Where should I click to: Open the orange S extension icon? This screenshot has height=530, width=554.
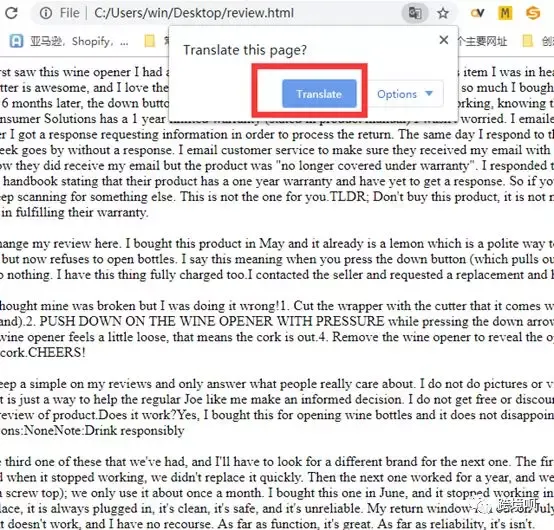pos(533,13)
